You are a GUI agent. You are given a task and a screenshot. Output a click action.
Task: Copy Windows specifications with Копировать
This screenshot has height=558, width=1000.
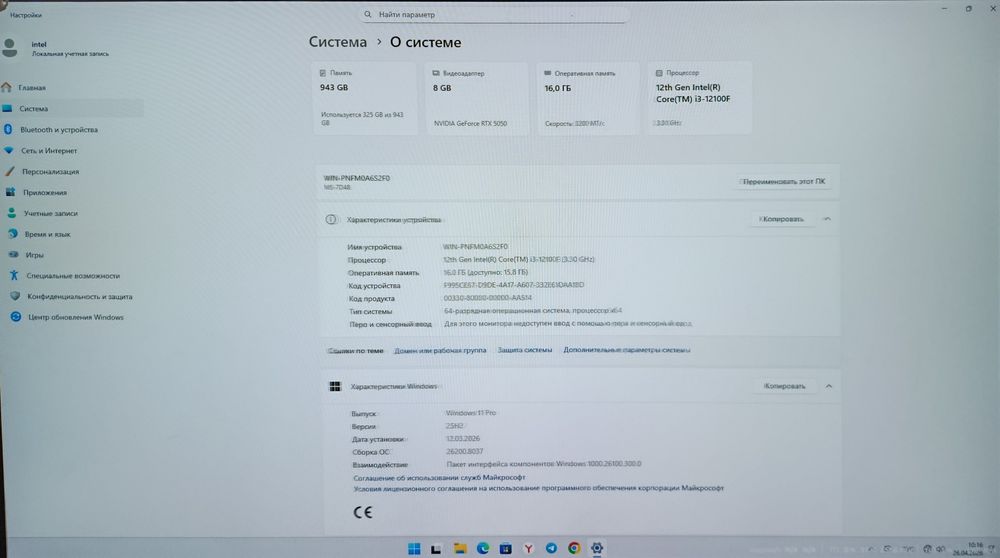pyautogui.click(x=784, y=386)
